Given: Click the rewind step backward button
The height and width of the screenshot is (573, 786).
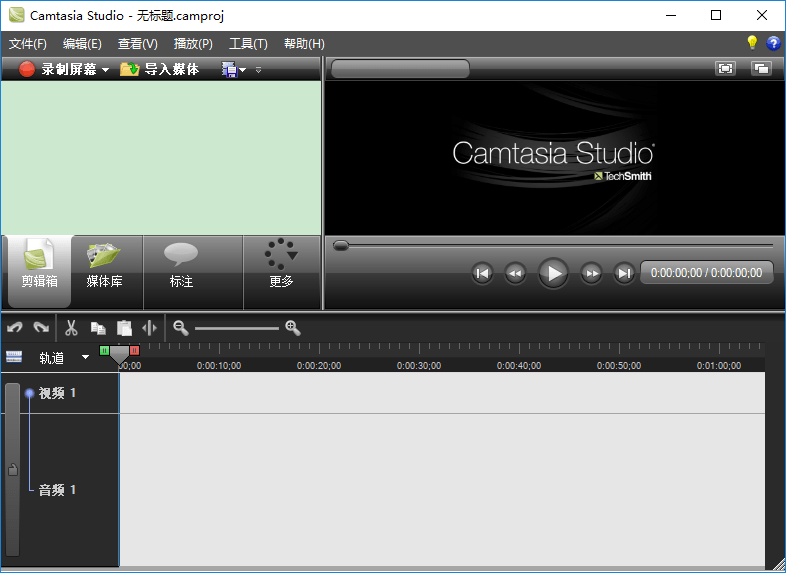Looking at the screenshot, I should pyautogui.click(x=515, y=273).
